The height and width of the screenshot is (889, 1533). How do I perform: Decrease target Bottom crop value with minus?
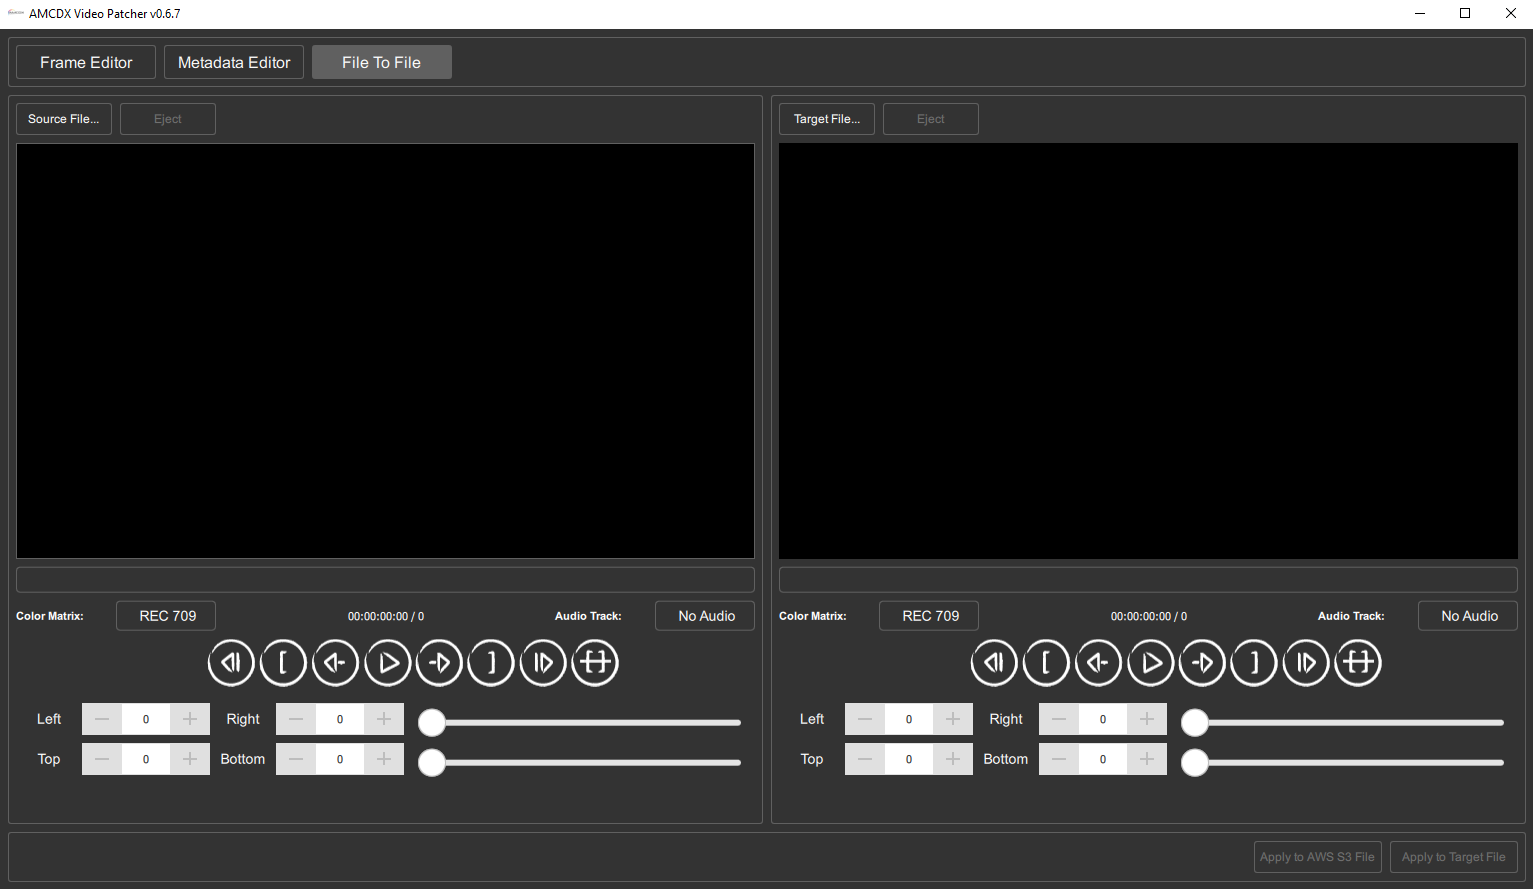point(1059,759)
